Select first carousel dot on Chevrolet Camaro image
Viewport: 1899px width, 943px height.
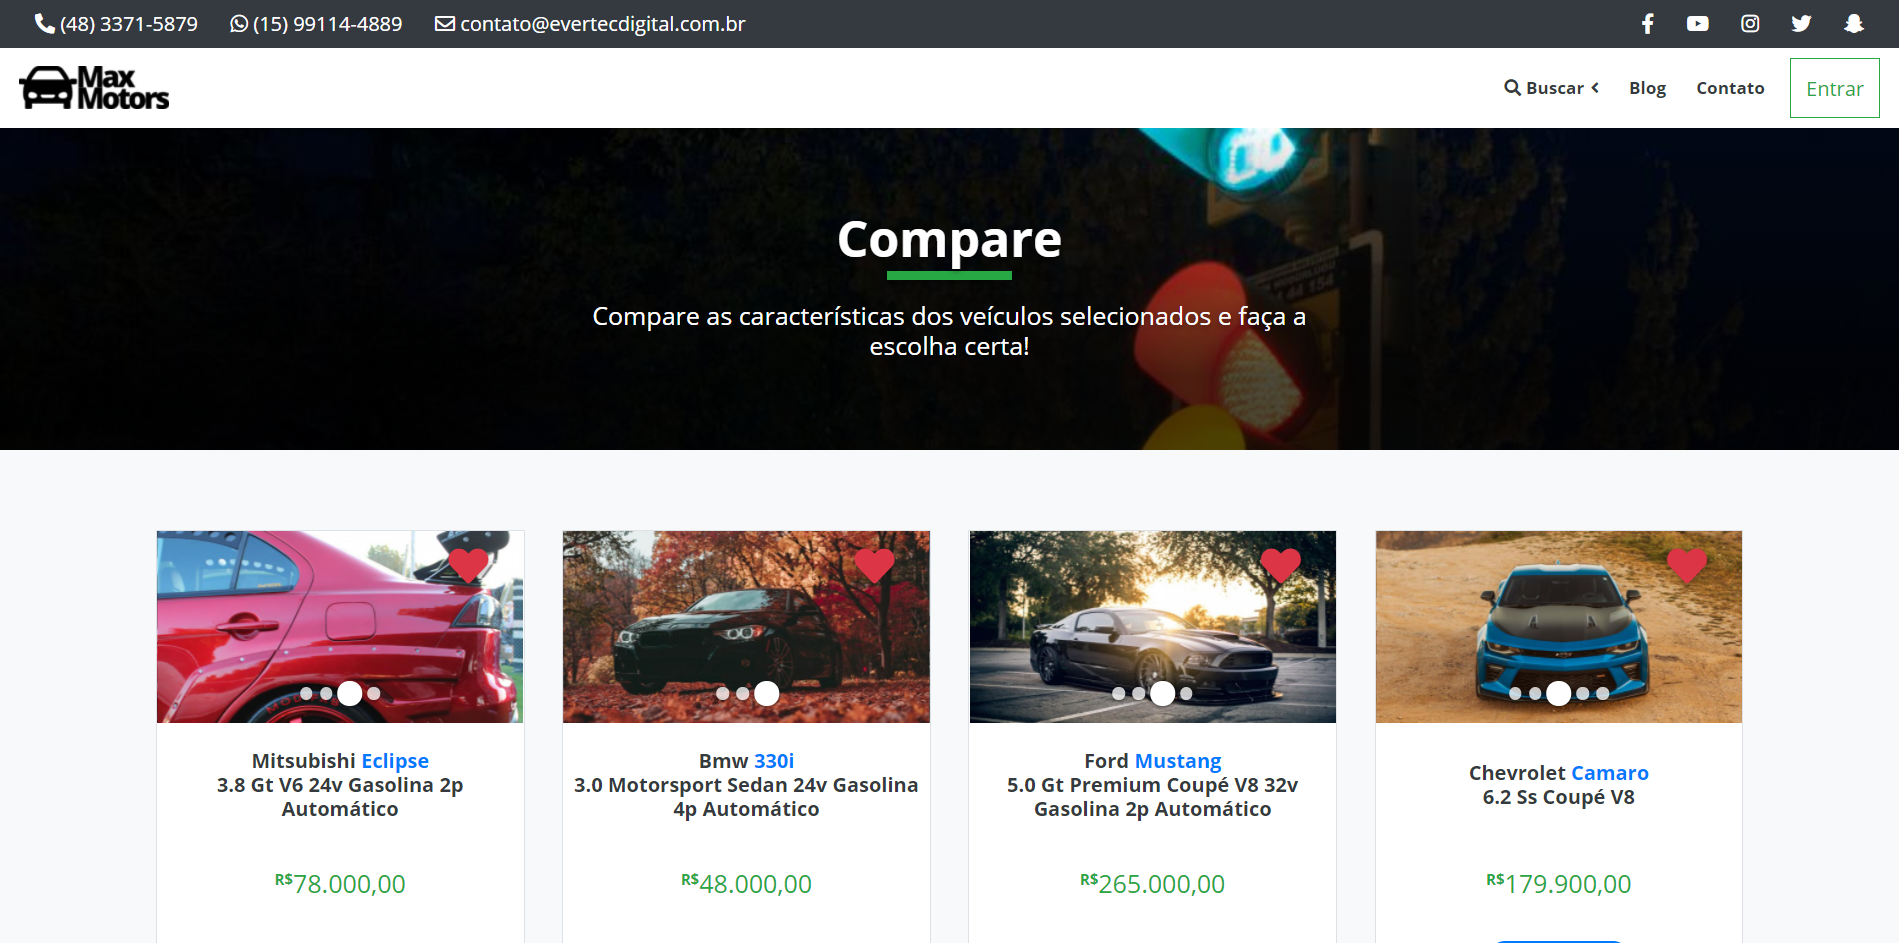click(x=1515, y=693)
